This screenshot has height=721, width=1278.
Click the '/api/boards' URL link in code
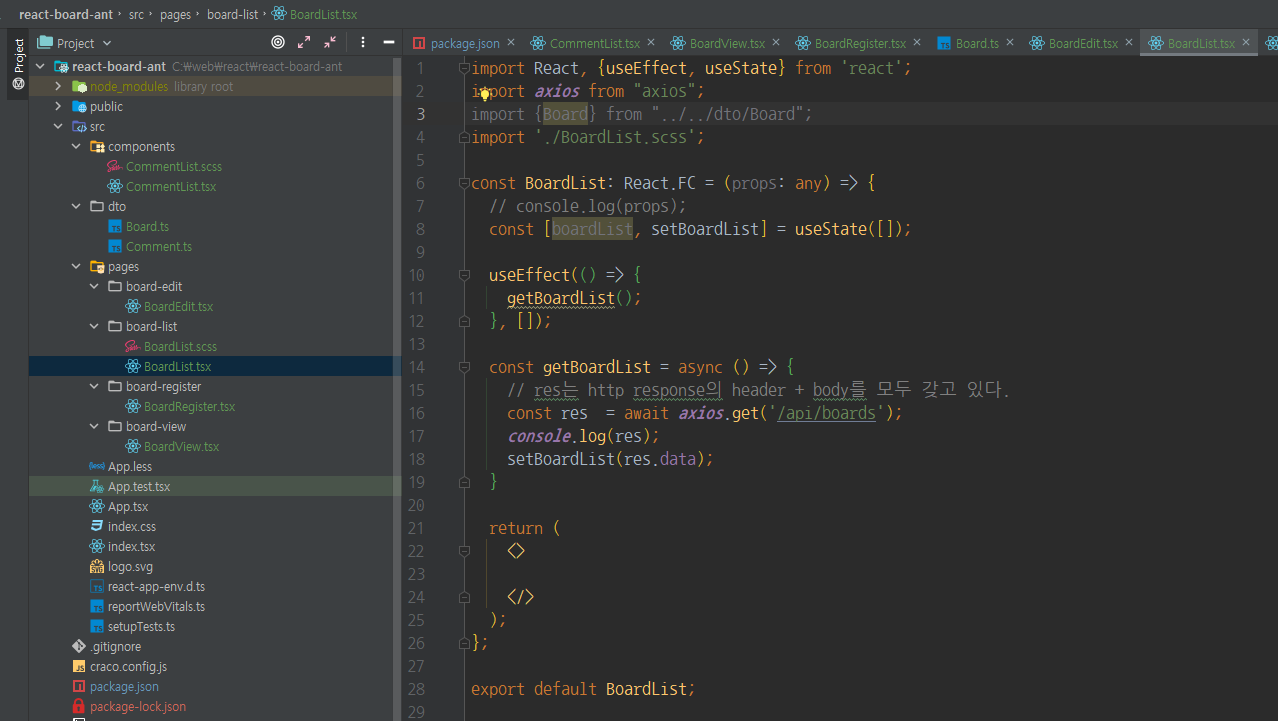click(x=826, y=413)
